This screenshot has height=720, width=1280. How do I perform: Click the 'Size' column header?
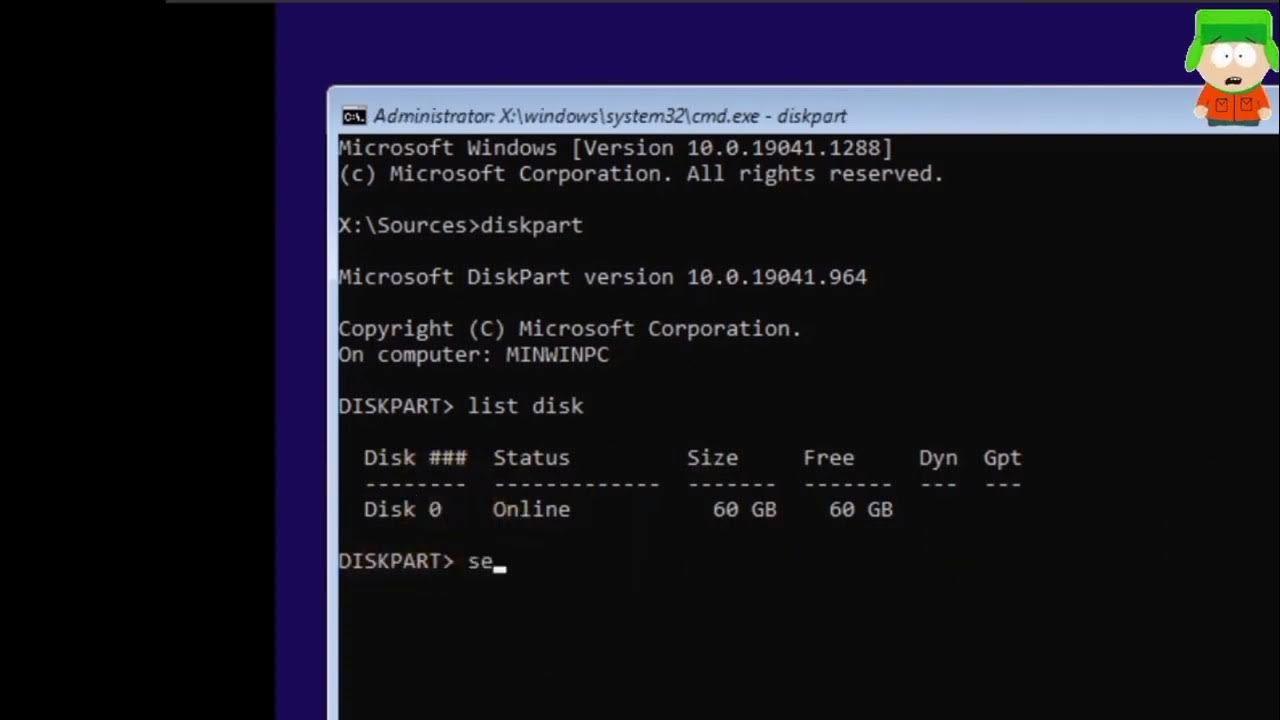click(712, 458)
